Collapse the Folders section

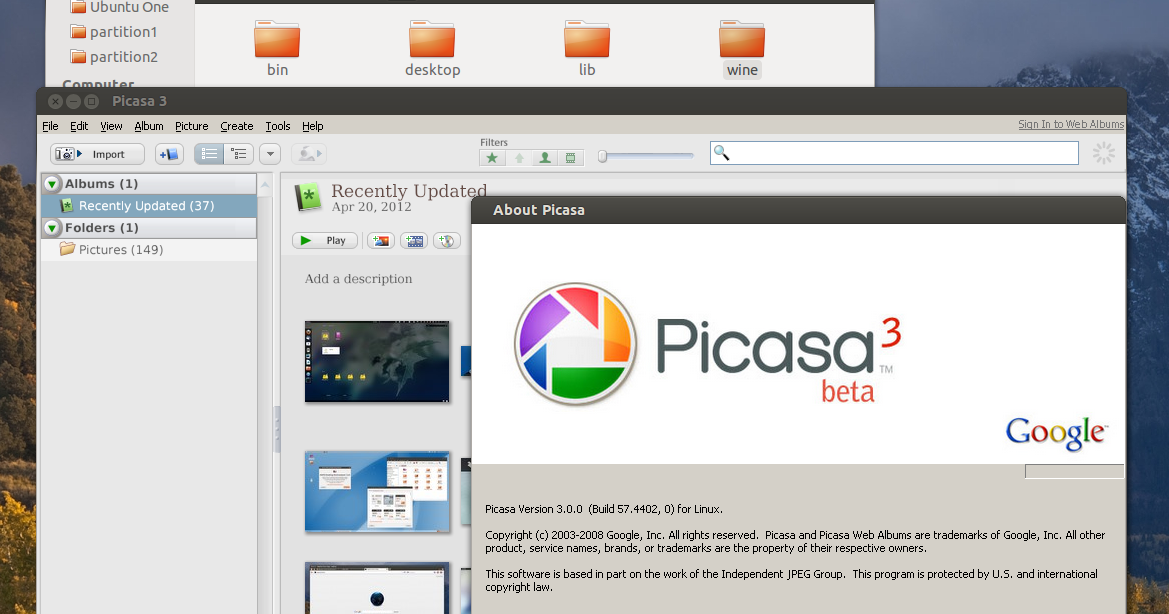[x=51, y=228]
